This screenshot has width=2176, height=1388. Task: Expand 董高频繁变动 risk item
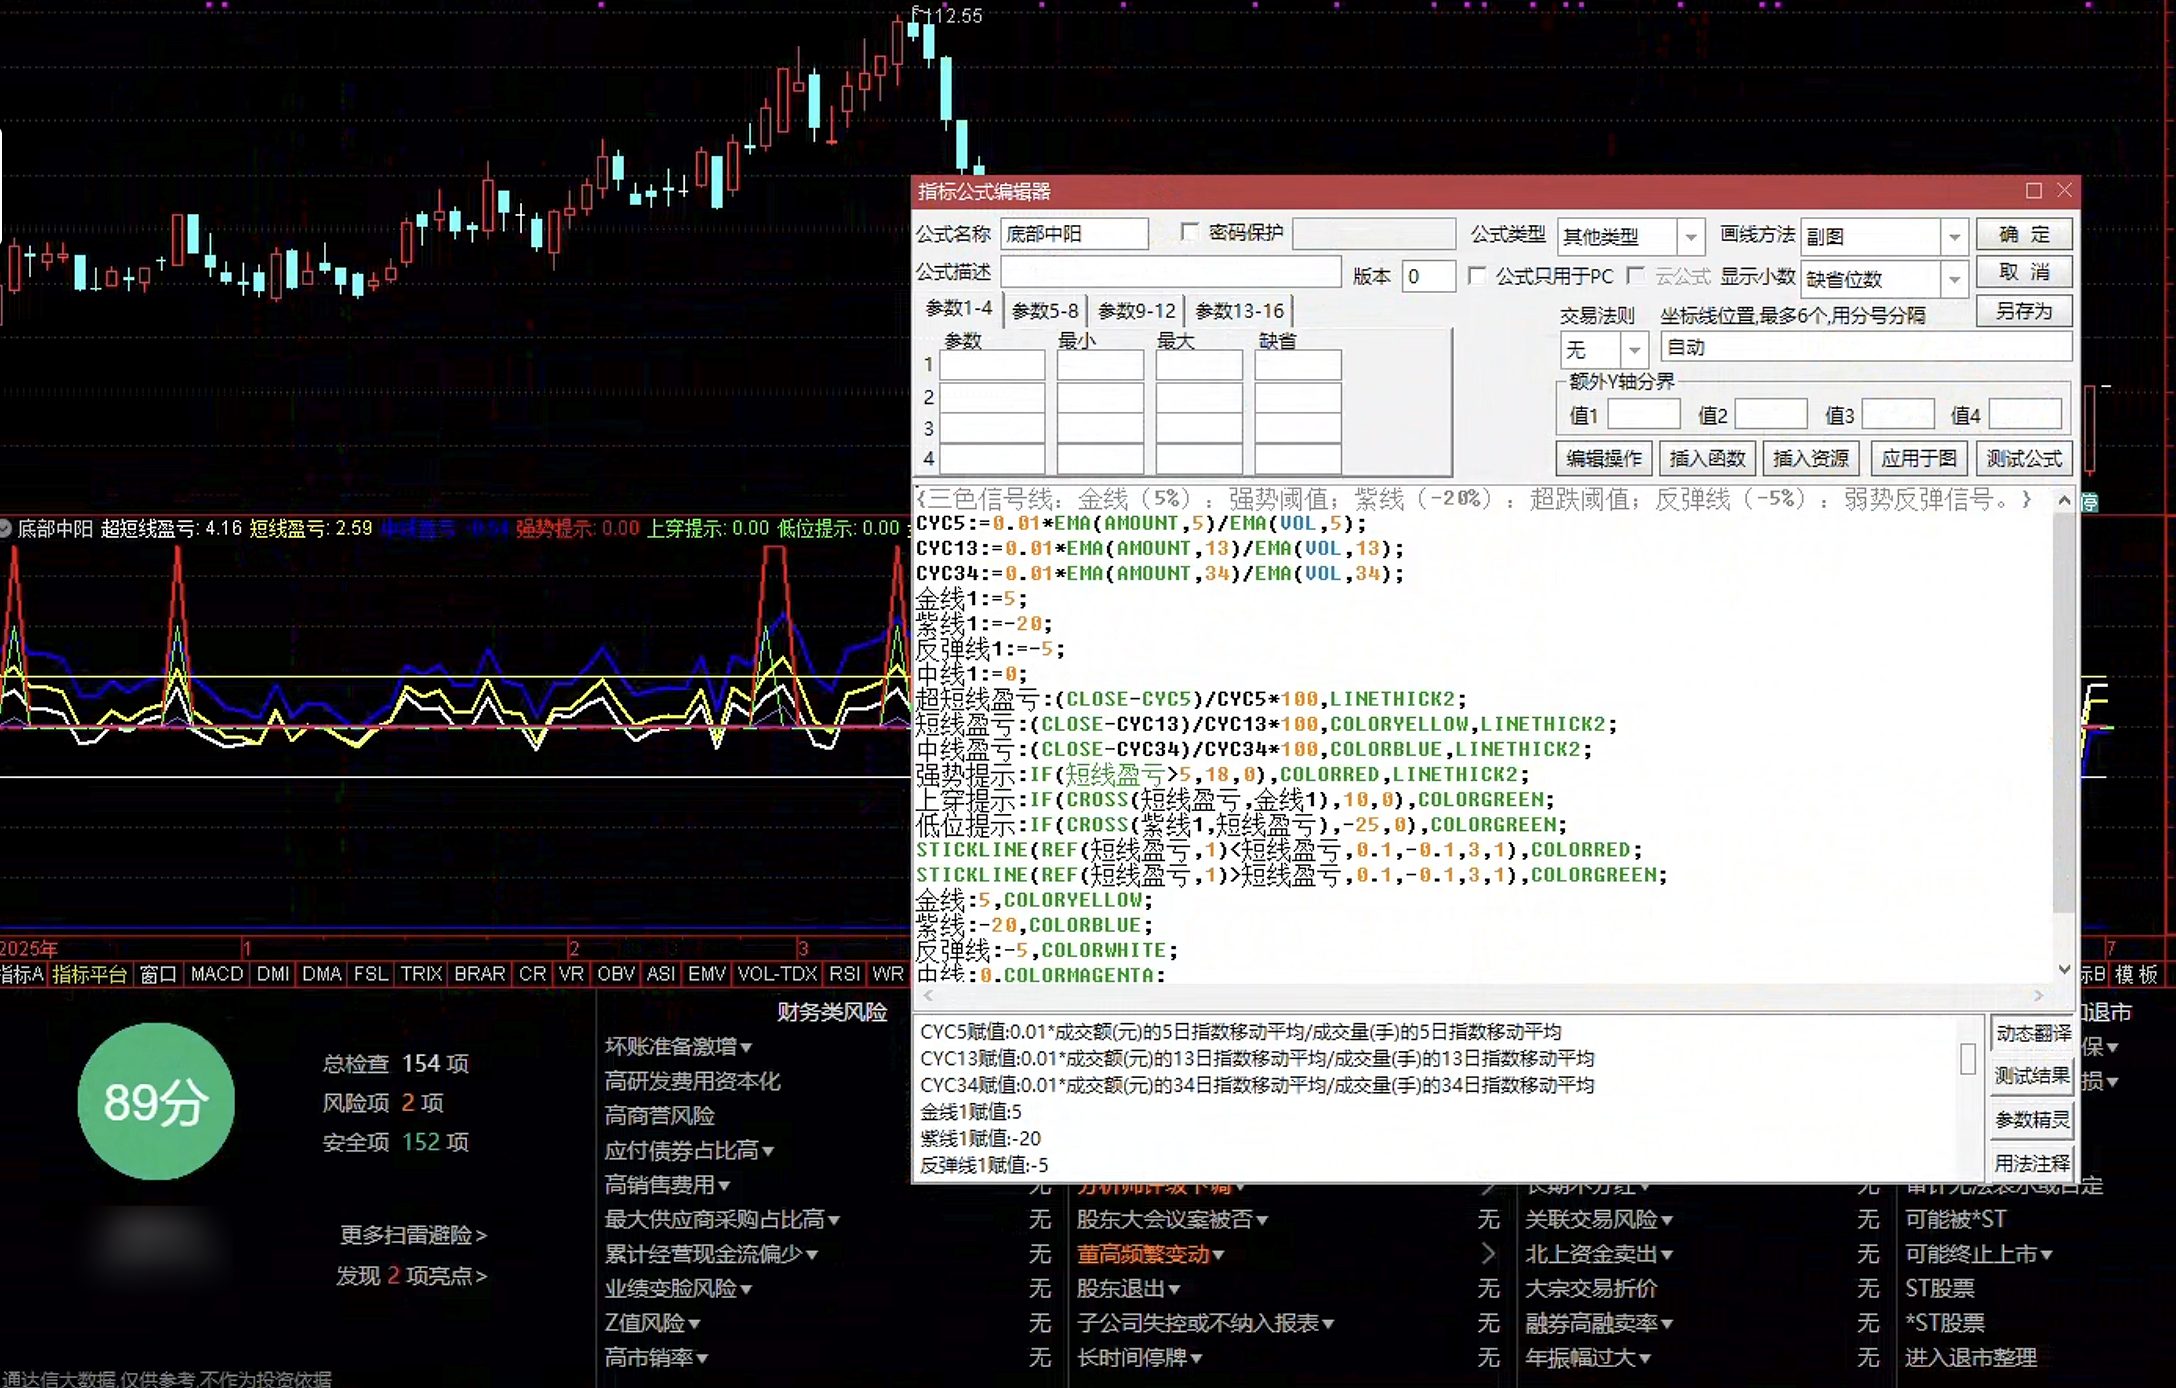(x=1150, y=1254)
